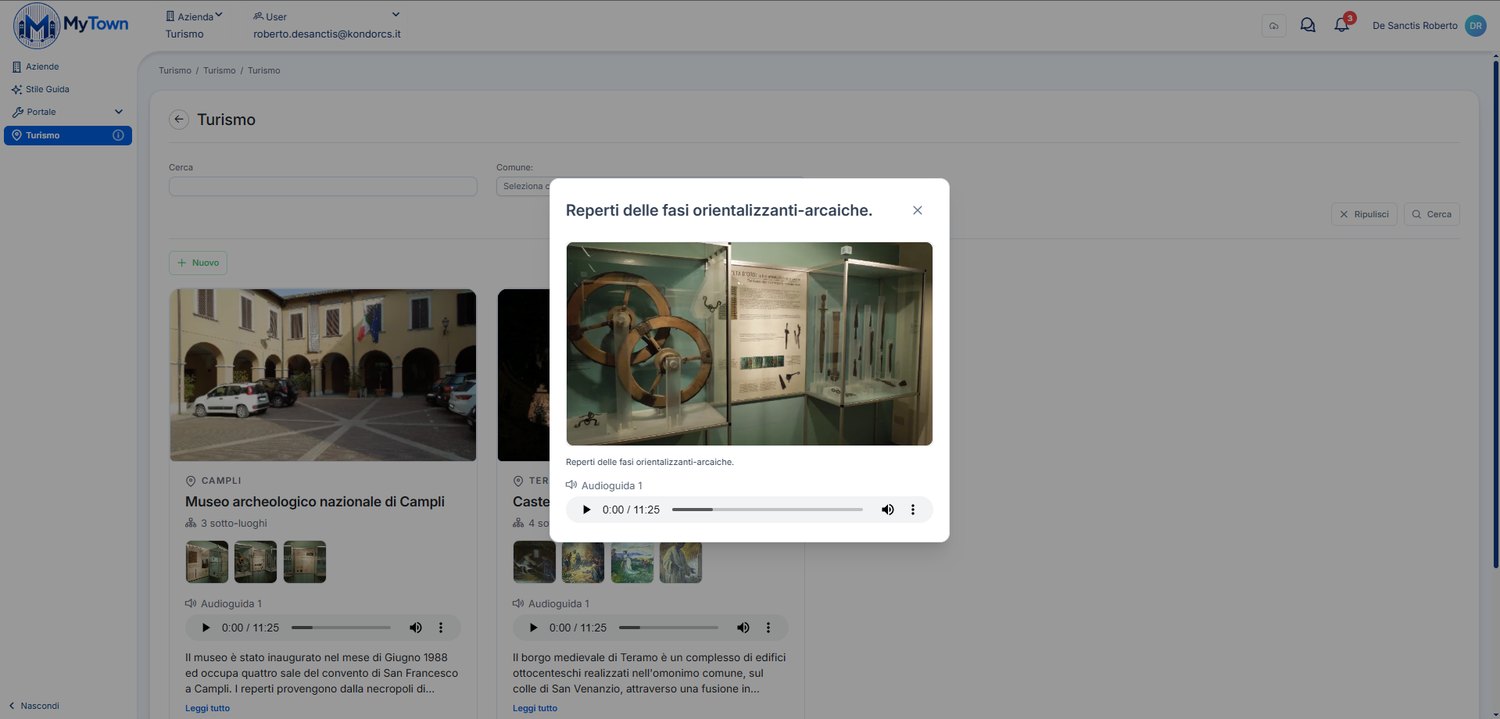Open the DR user avatar menu

(1475, 25)
